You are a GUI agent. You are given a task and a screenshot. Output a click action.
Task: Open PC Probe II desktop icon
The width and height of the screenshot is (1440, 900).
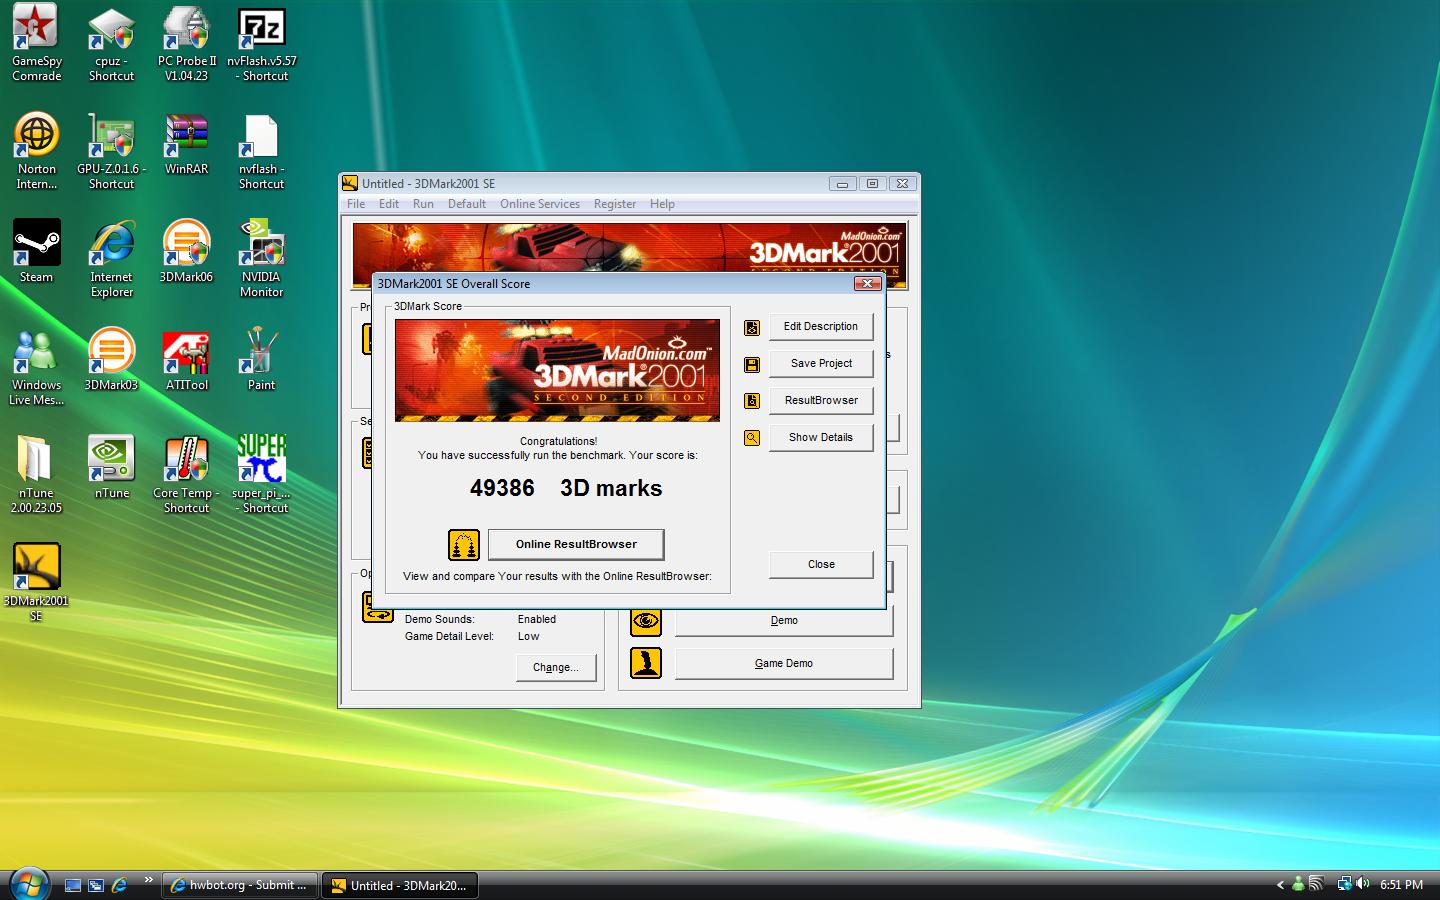pos(186,42)
